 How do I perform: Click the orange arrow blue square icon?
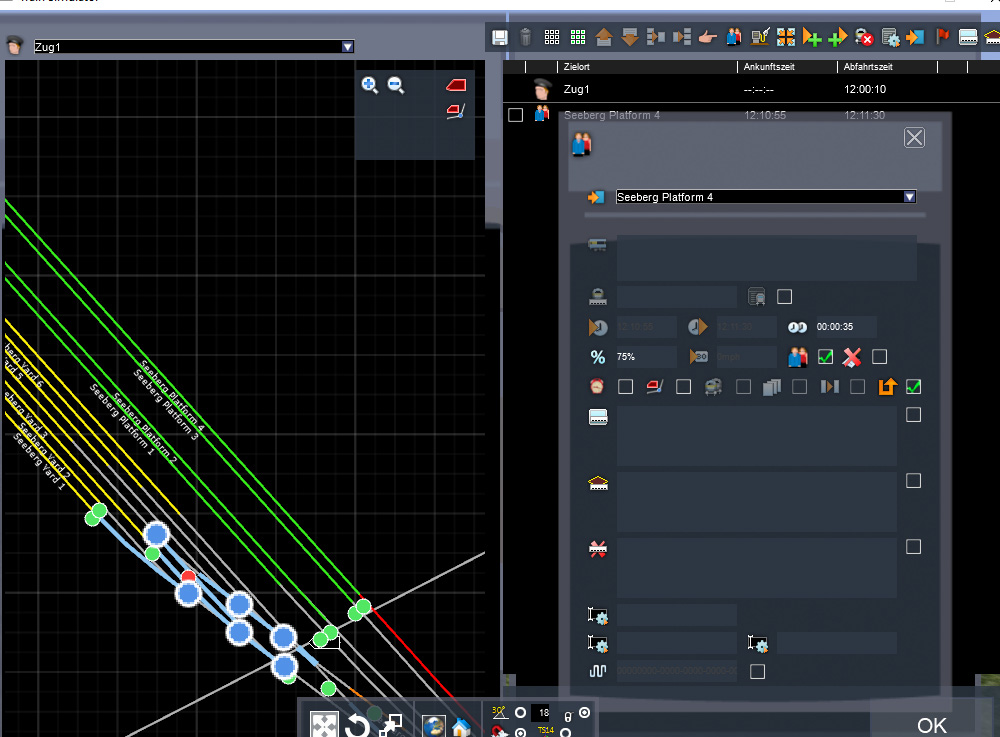click(x=916, y=38)
